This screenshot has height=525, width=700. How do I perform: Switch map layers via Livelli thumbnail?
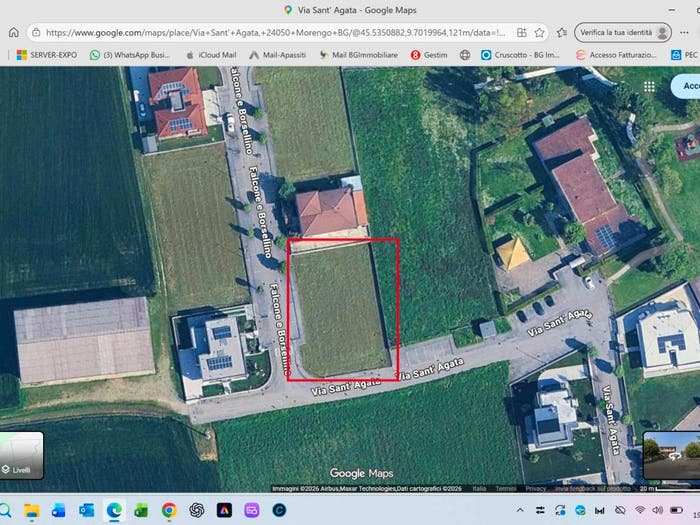[21, 455]
